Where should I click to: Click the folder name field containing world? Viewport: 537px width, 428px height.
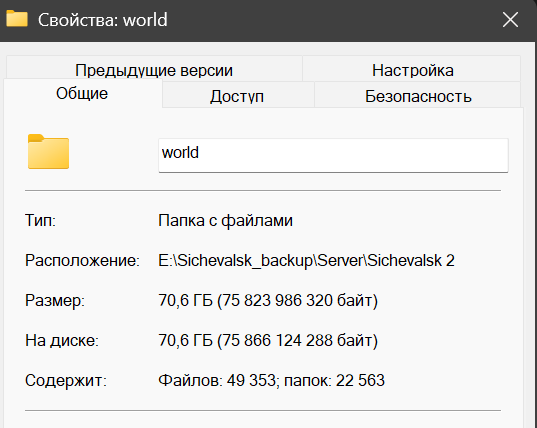[333, 155]
